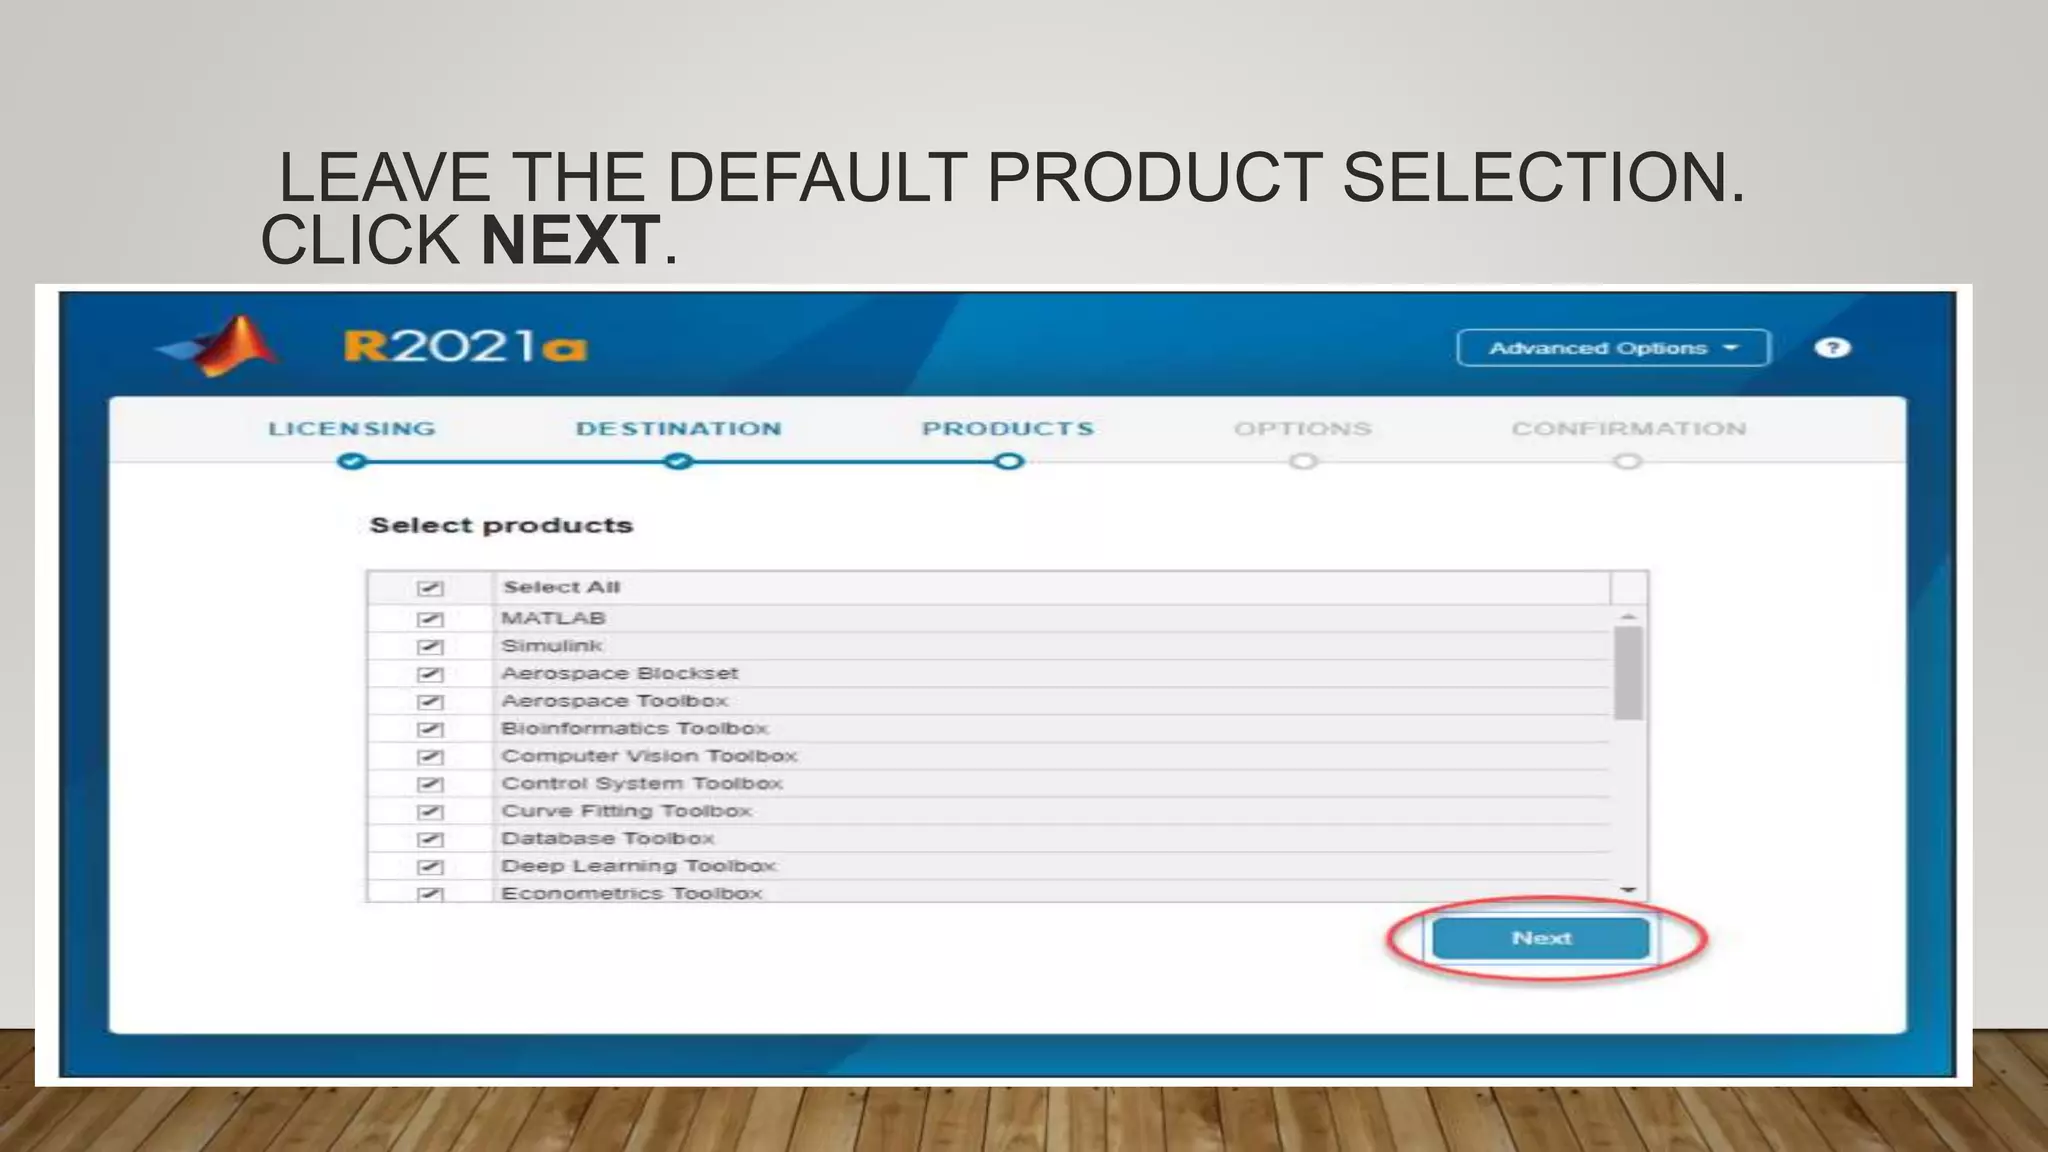2048x1152 pixels.
Task: Click the Options step circle marker
Action: tap(1302, 461)
